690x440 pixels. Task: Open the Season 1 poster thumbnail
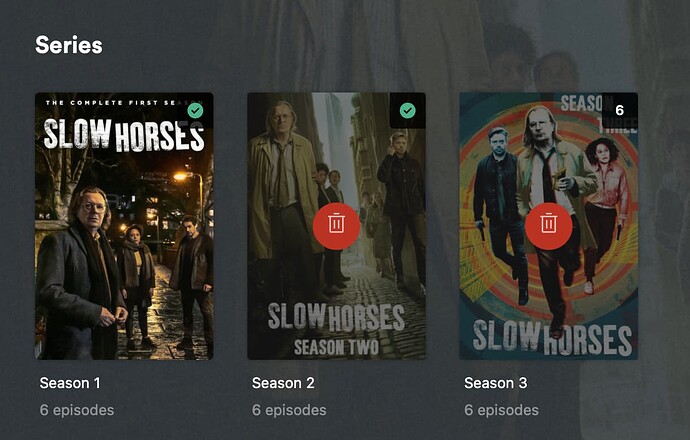point(124,226)
